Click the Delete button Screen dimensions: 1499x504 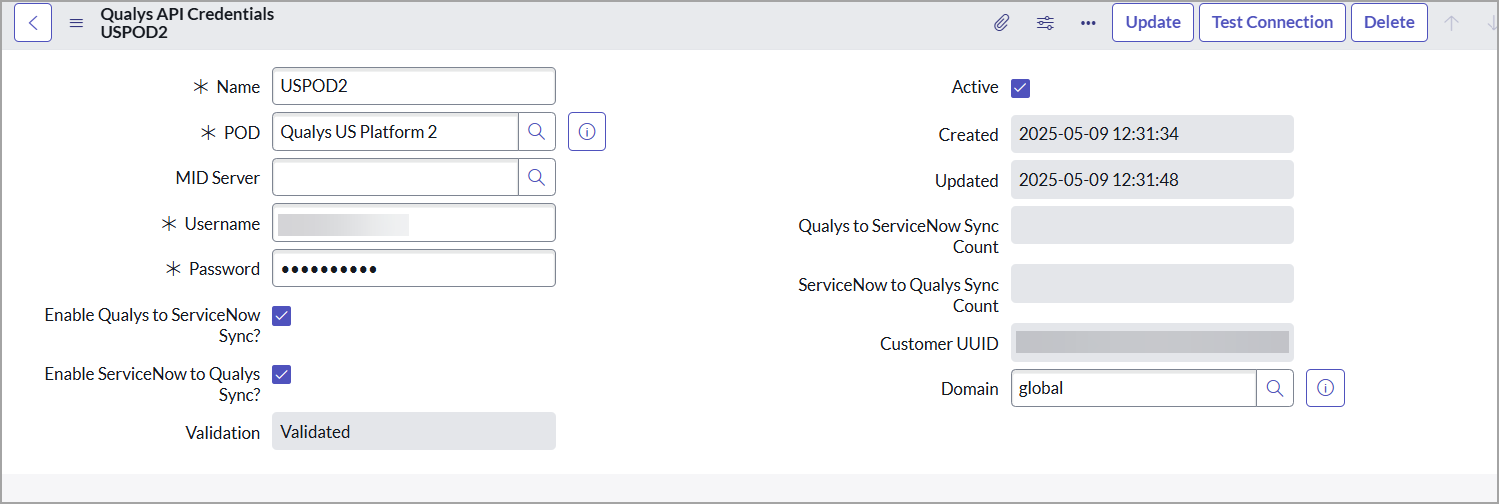(1389, 22)
